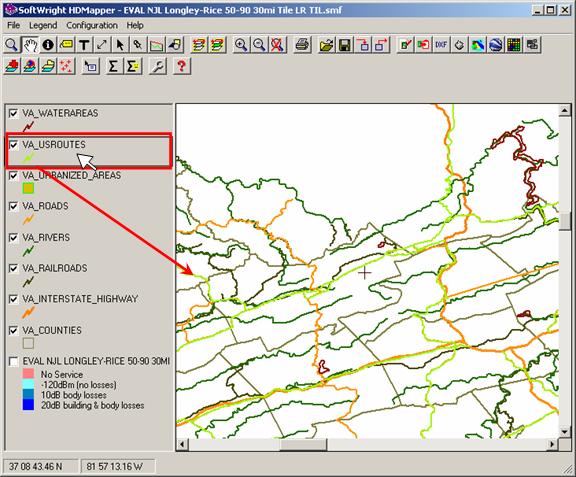Click the information query tool icon
Viewport: 576px width, 477px height.
pyautogui.click(x=48, y=45)
